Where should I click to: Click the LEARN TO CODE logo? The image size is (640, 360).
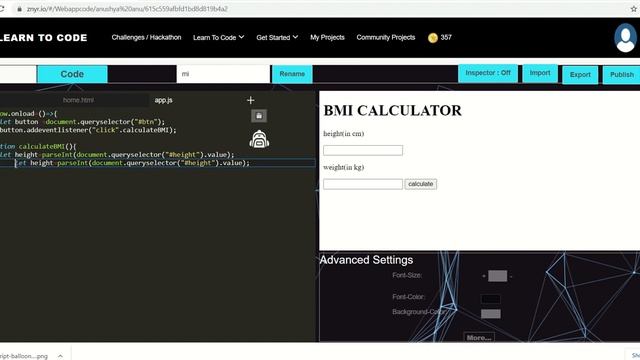pyautogui.click(x=44, y=38)
